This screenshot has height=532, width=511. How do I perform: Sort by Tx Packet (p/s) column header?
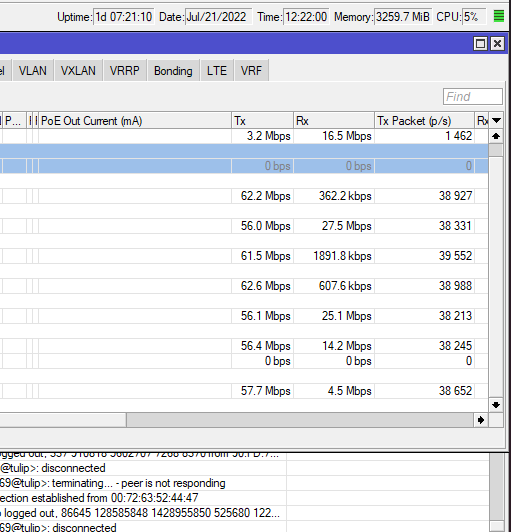click(424, 121)
